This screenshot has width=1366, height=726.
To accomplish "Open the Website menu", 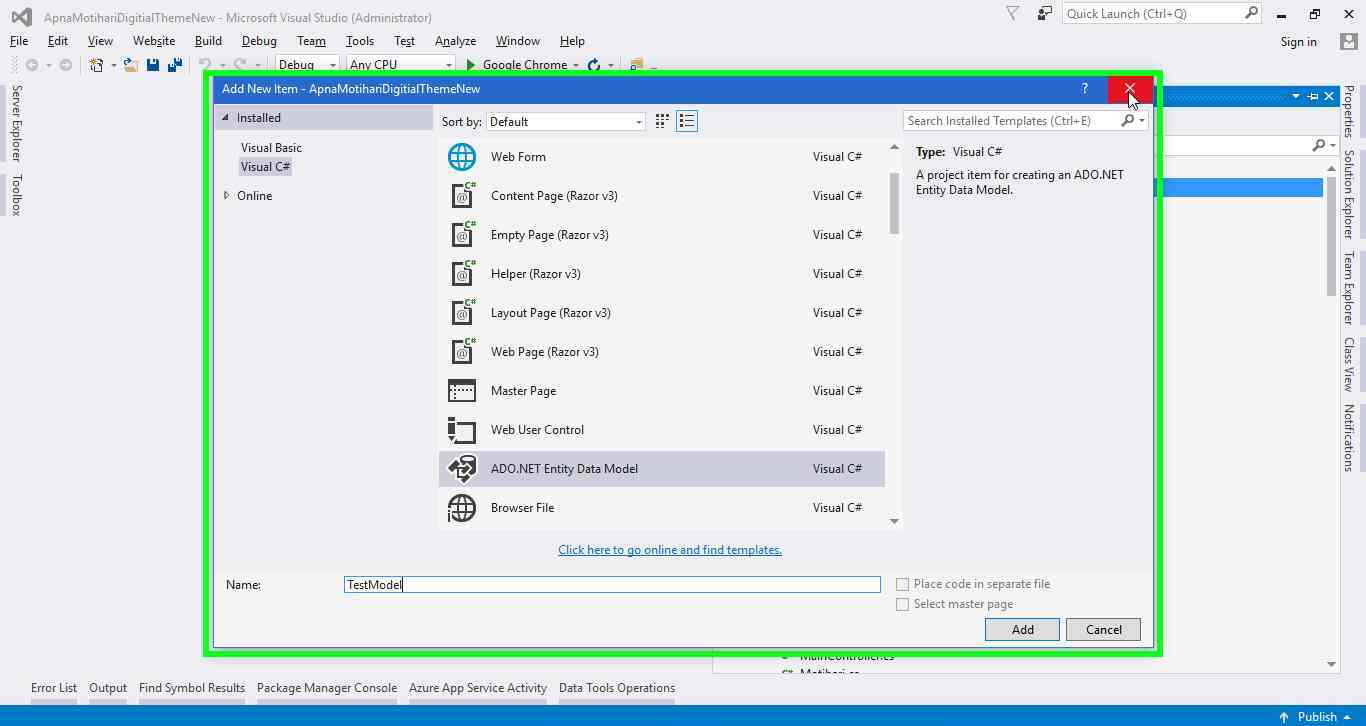I will [x=154, y=41].
